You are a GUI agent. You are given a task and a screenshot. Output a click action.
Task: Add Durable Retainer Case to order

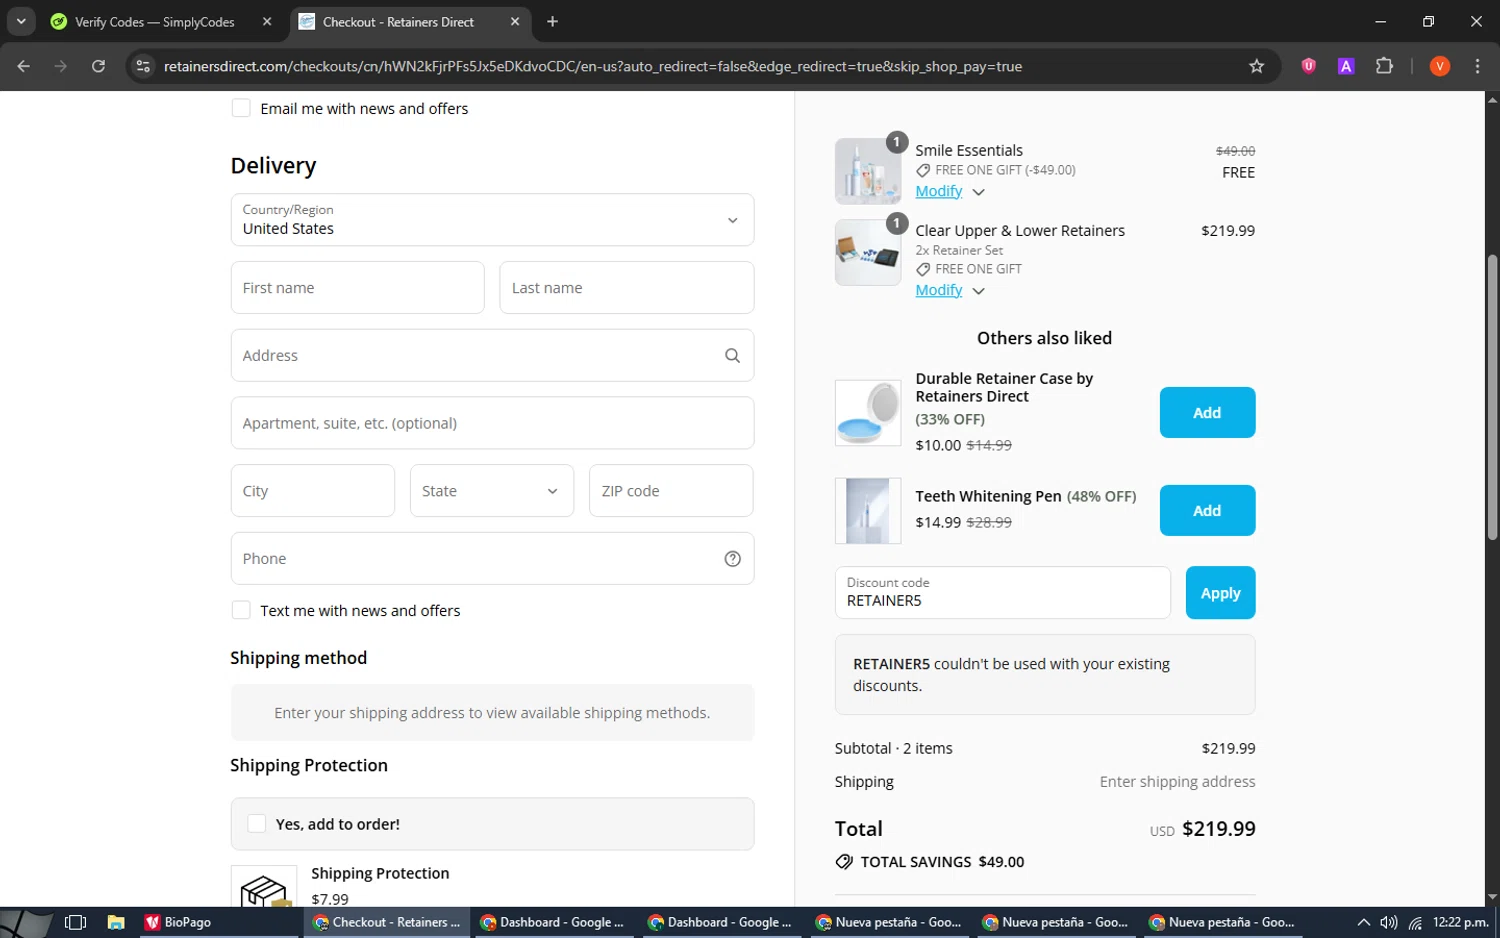(x=1207, y=412)
